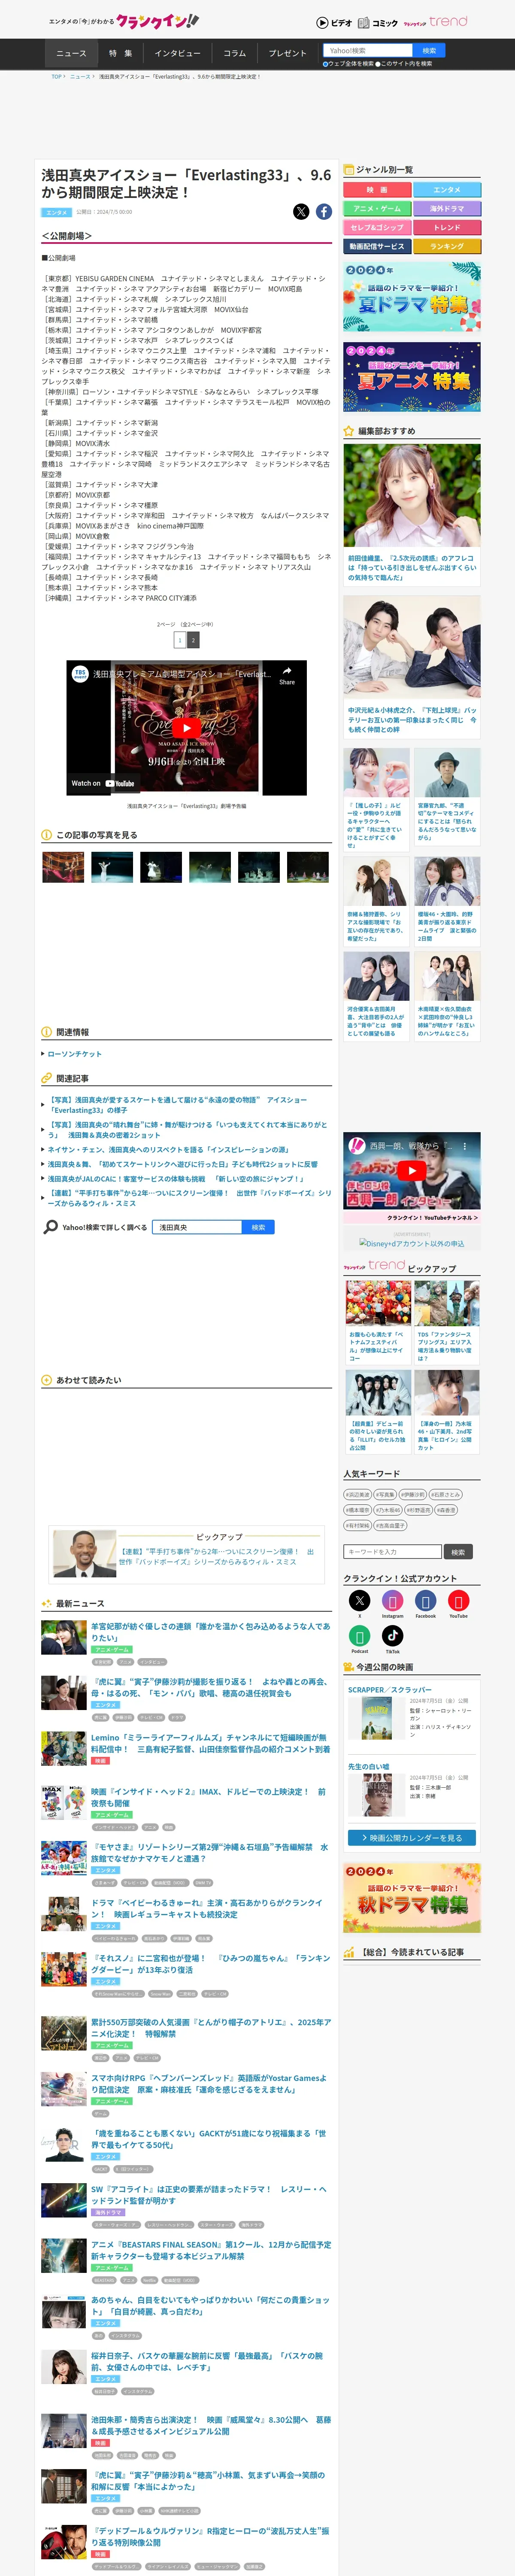Screen dimensions: 515x2576
Task: Open the first article photo thumbnail
Action: pos(63,867)
